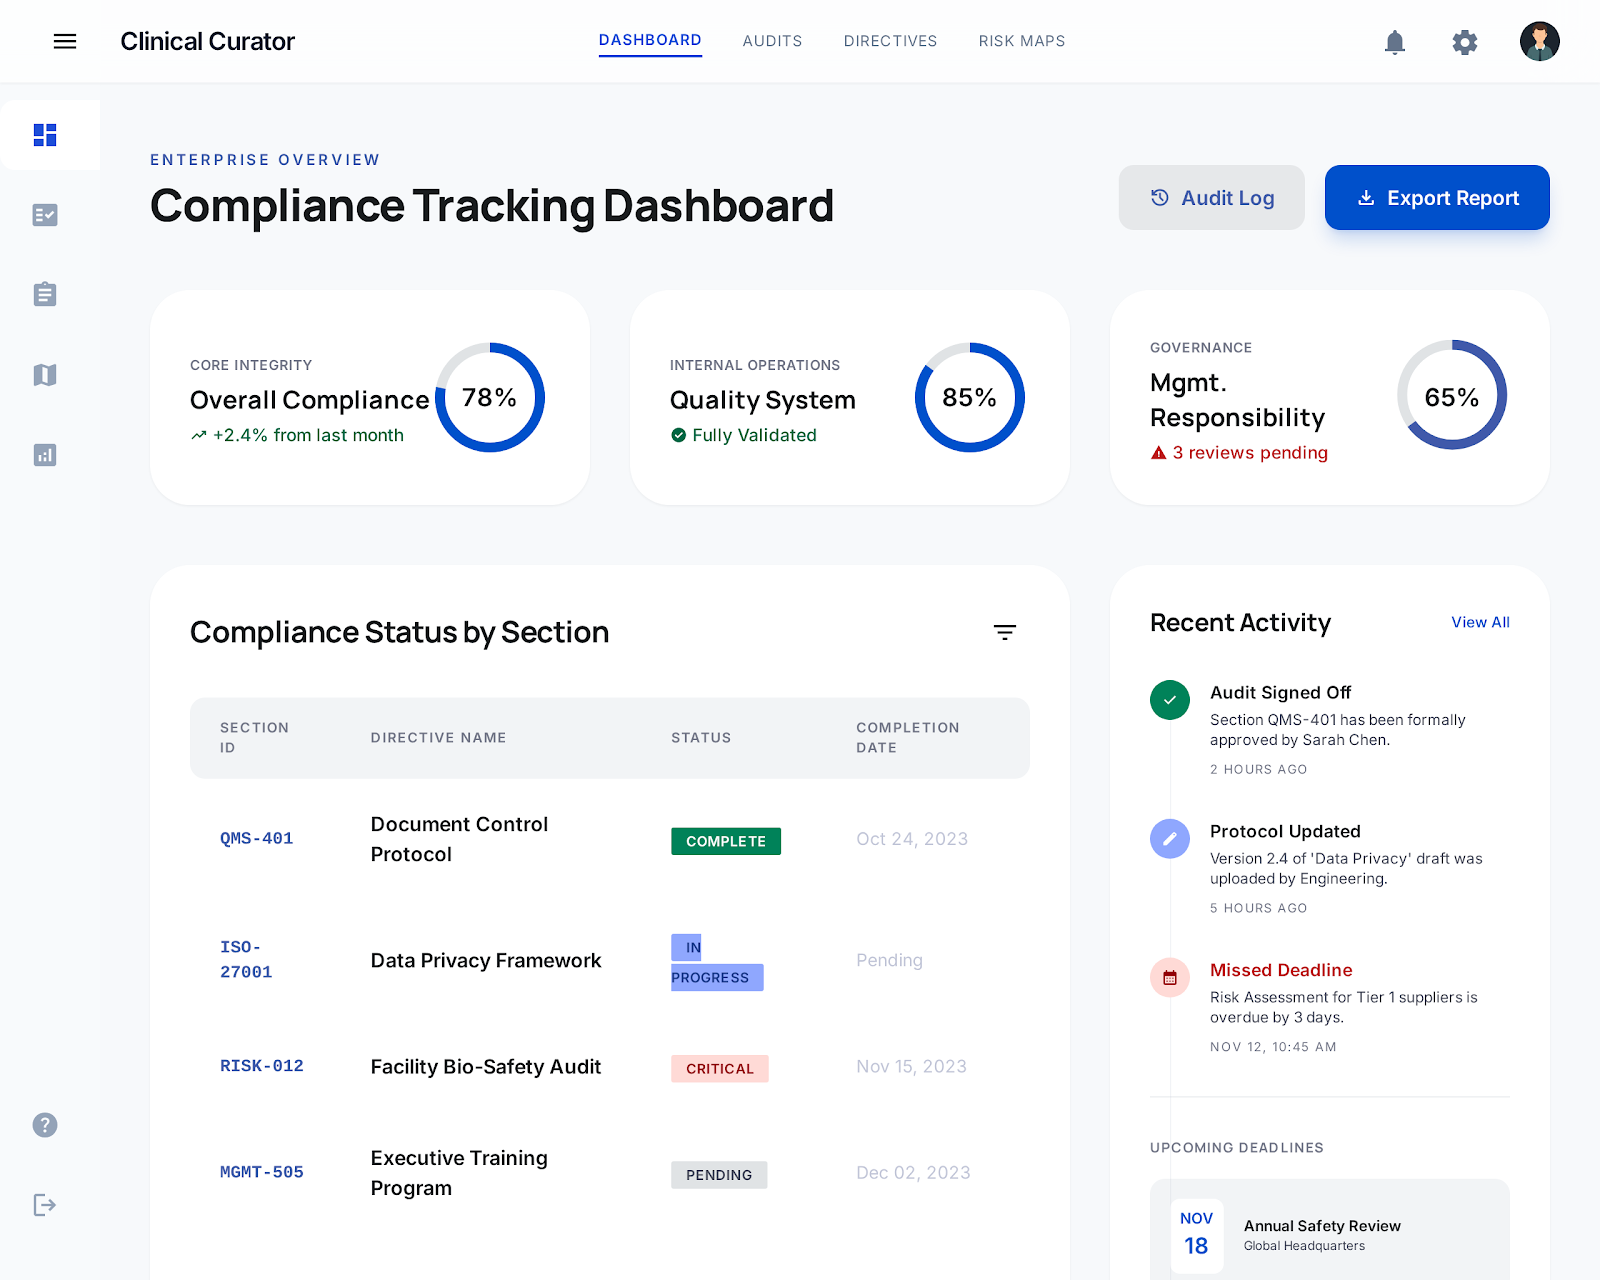Viewport: 1600px width, 1280px height.
Task: Click the Section ID column header
Action: tap(254, 738)
